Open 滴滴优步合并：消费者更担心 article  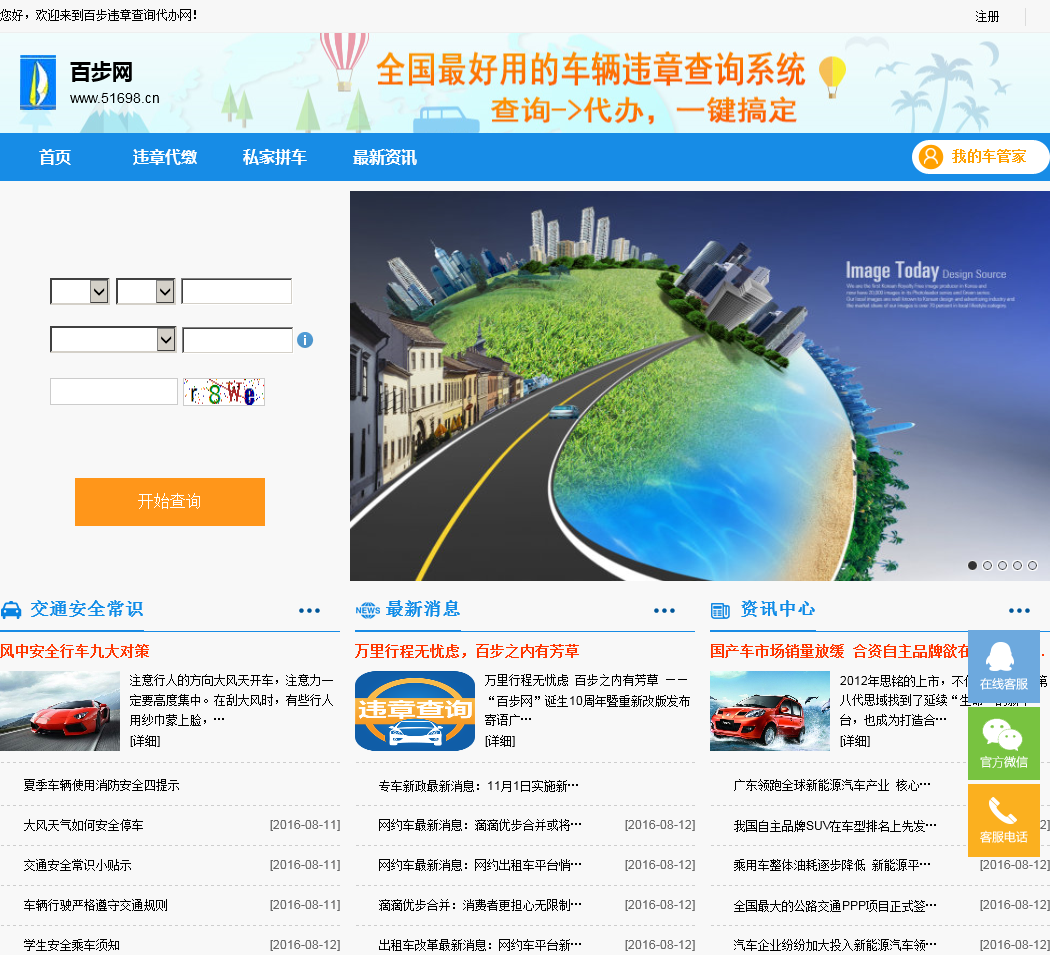480,905
